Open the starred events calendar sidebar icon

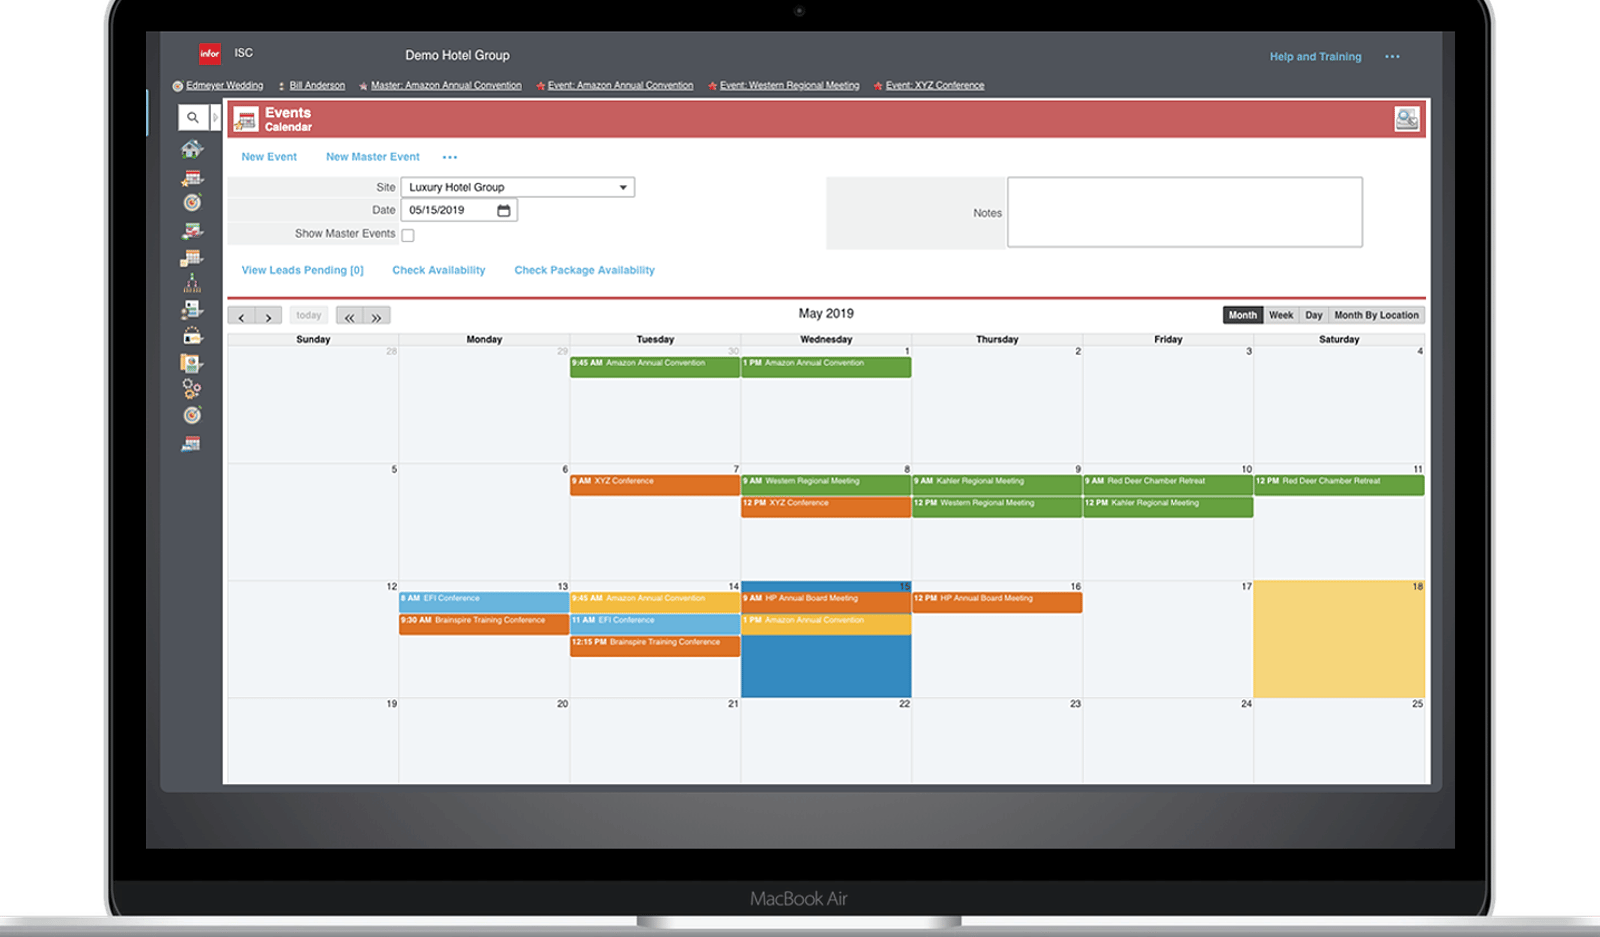coord(192,178)
